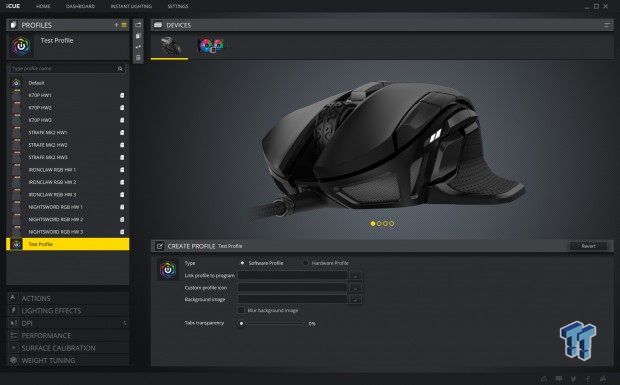Click the copy profile icon beside profiles panel
The height and width of the screenshot is (385, 620).
pos(138,36)
